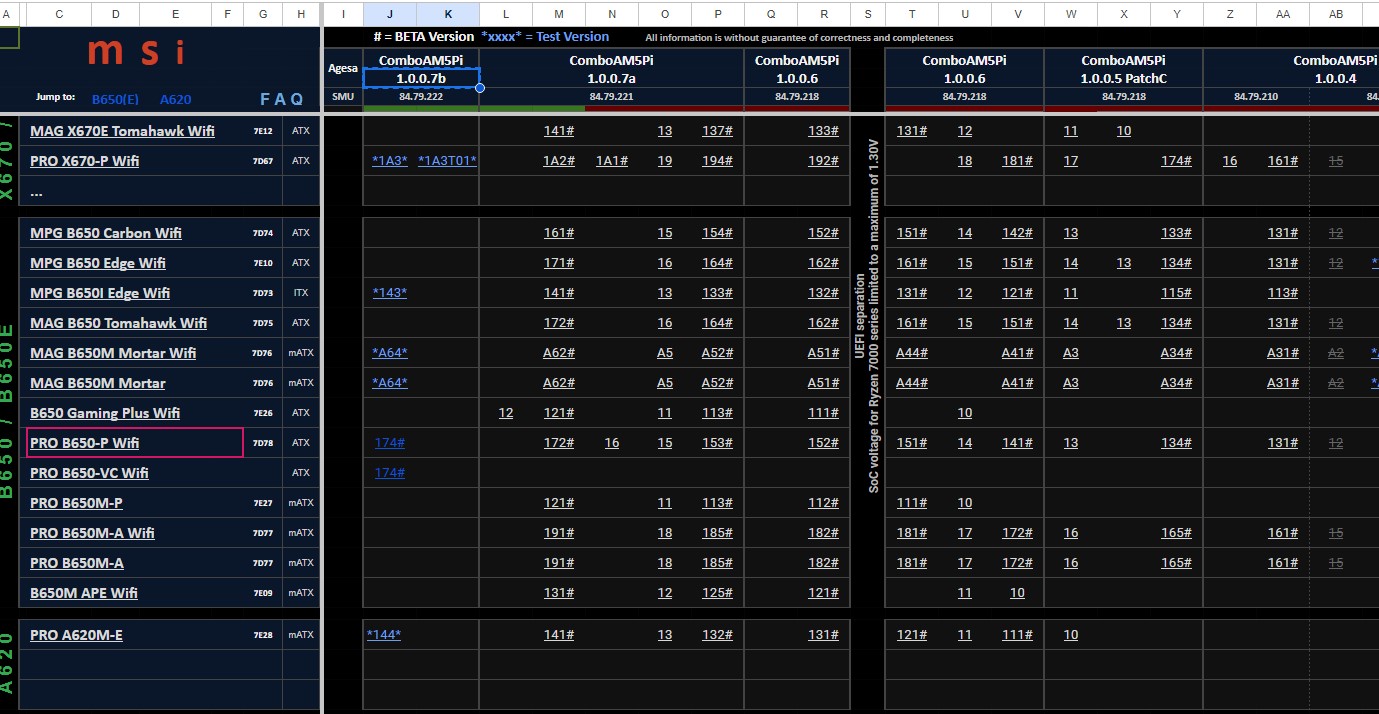
Task: Open MAG B650 Tomahawk Wifi board link
Action: [x=118, y=323]
